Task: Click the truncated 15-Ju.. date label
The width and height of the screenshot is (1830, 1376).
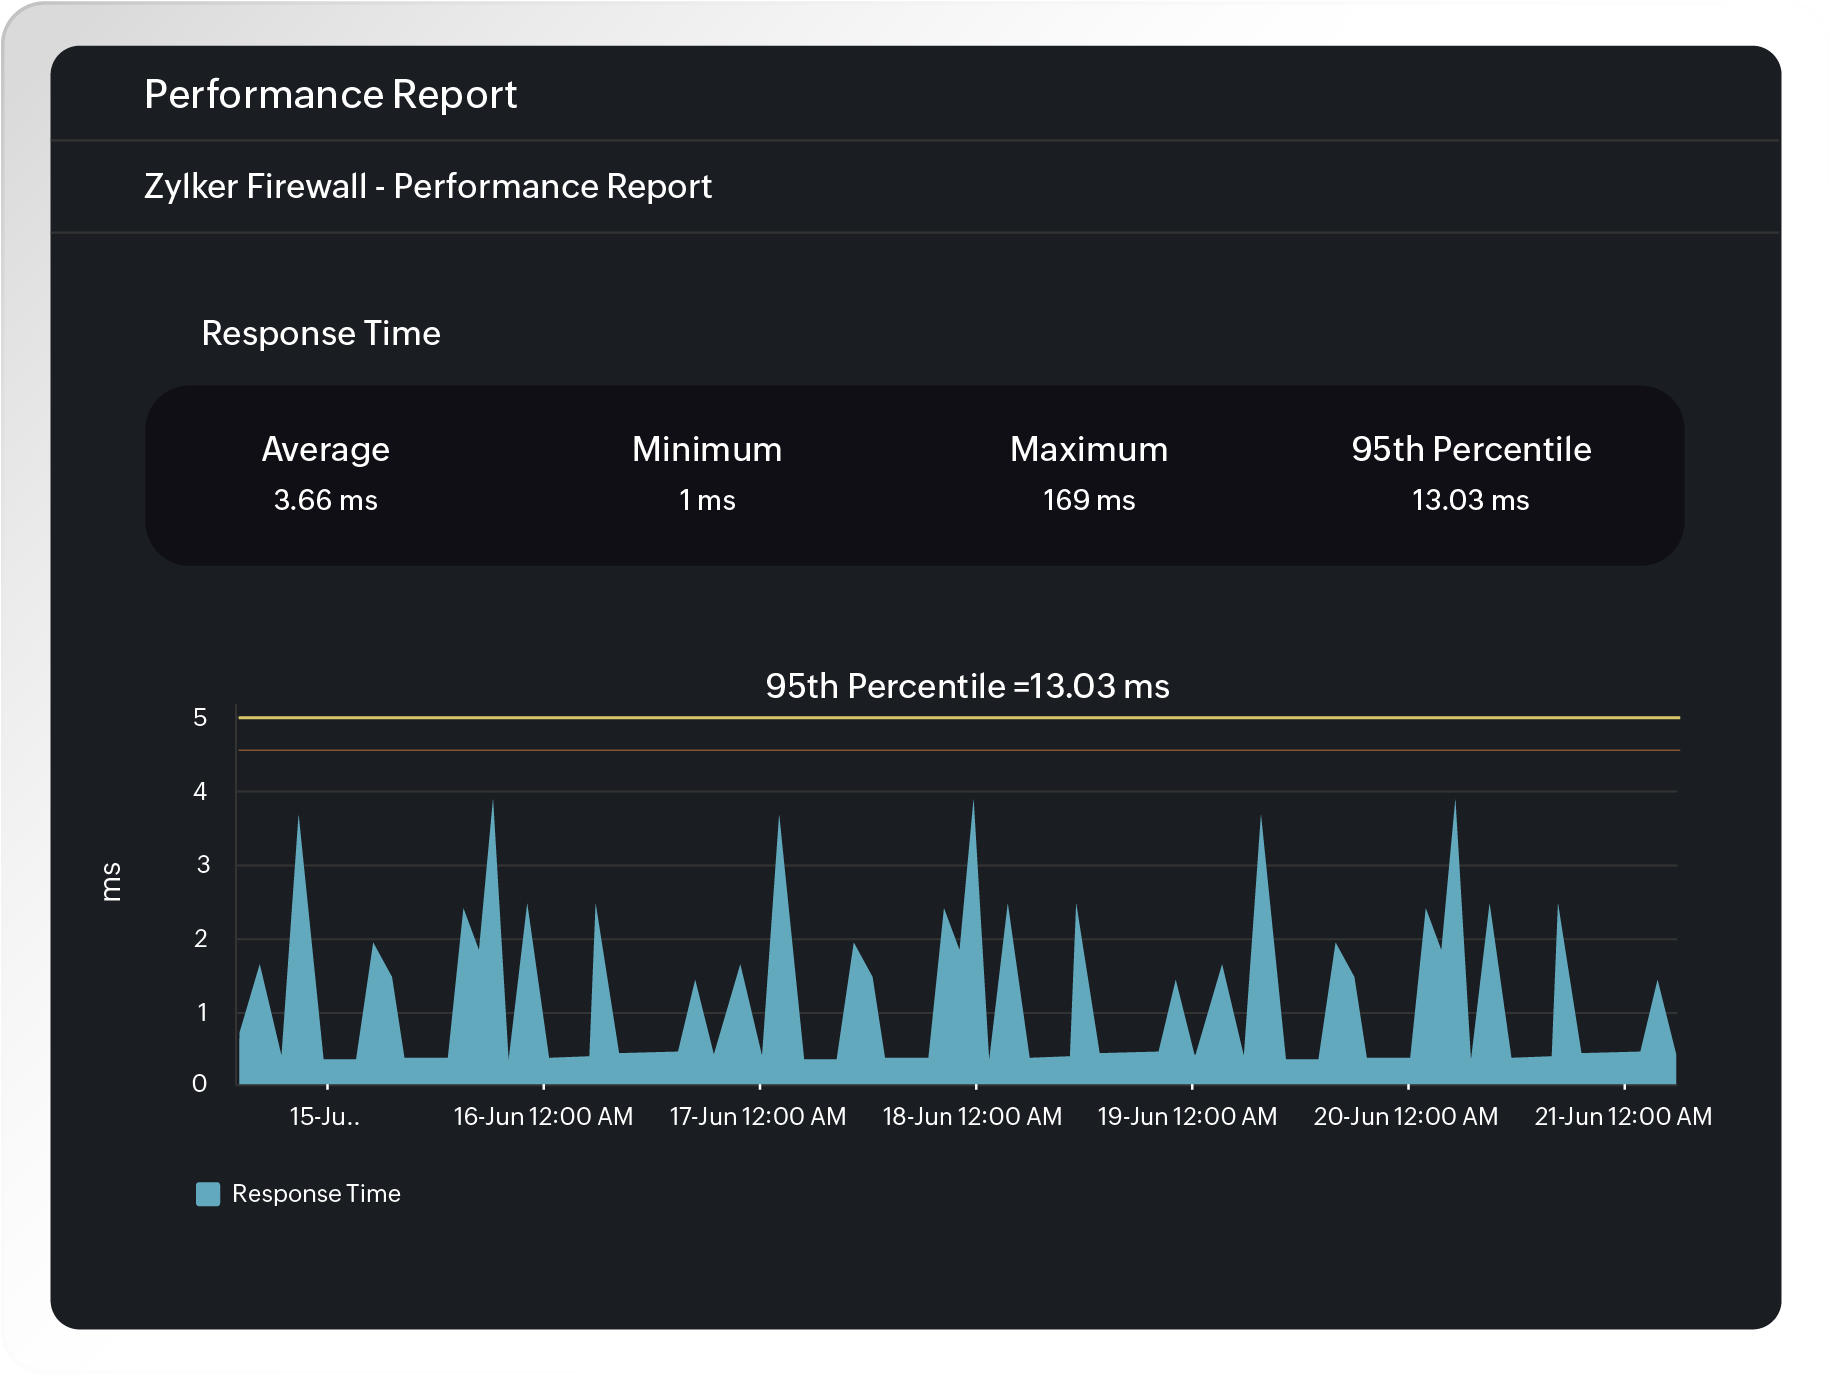Action: 323,1115
